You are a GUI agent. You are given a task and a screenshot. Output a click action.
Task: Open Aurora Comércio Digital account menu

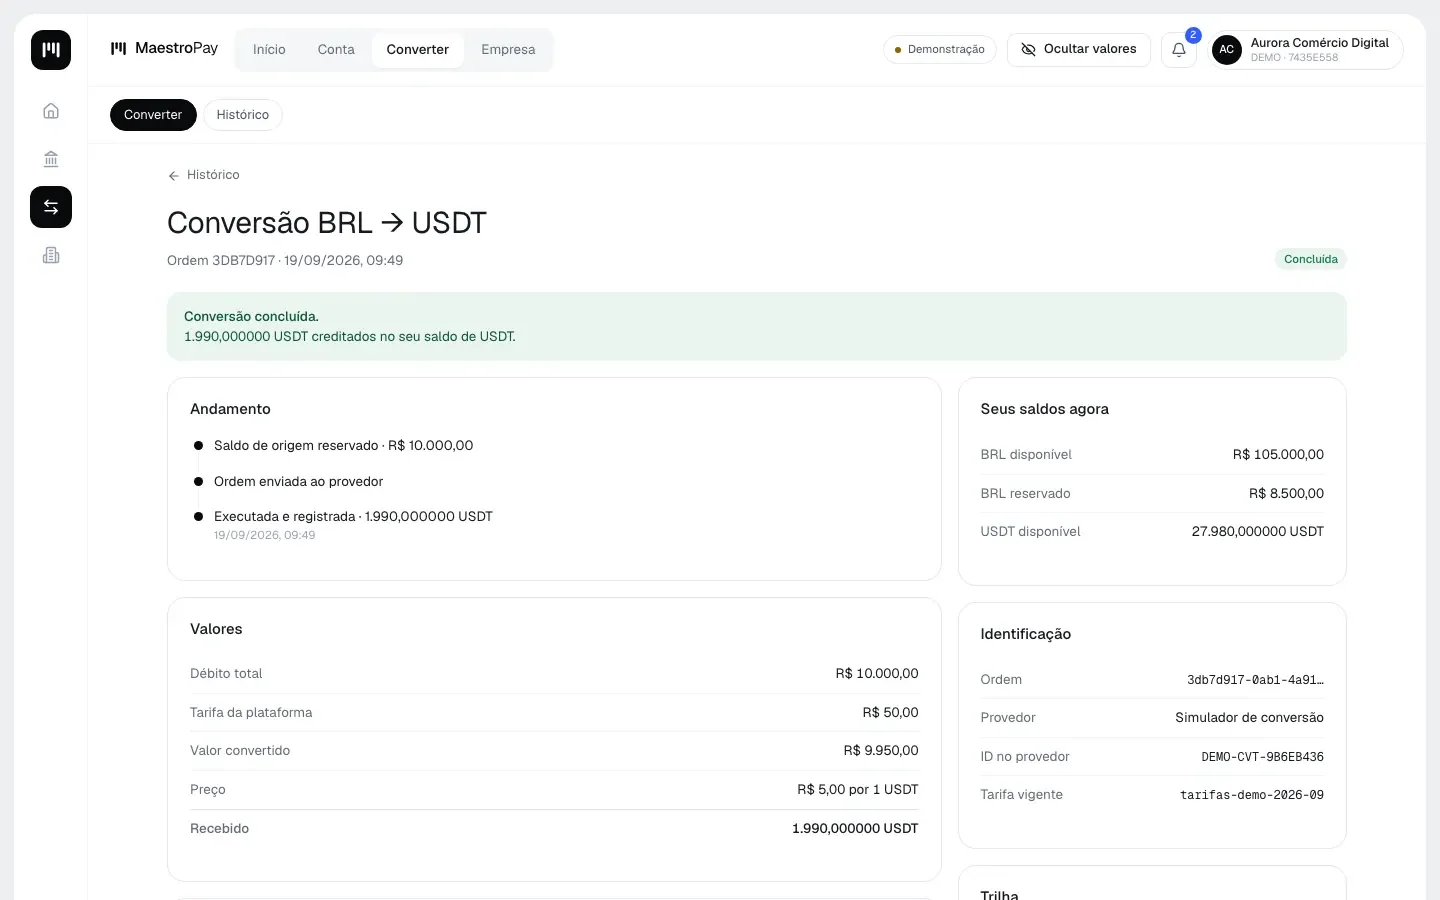pos(1307,49)
